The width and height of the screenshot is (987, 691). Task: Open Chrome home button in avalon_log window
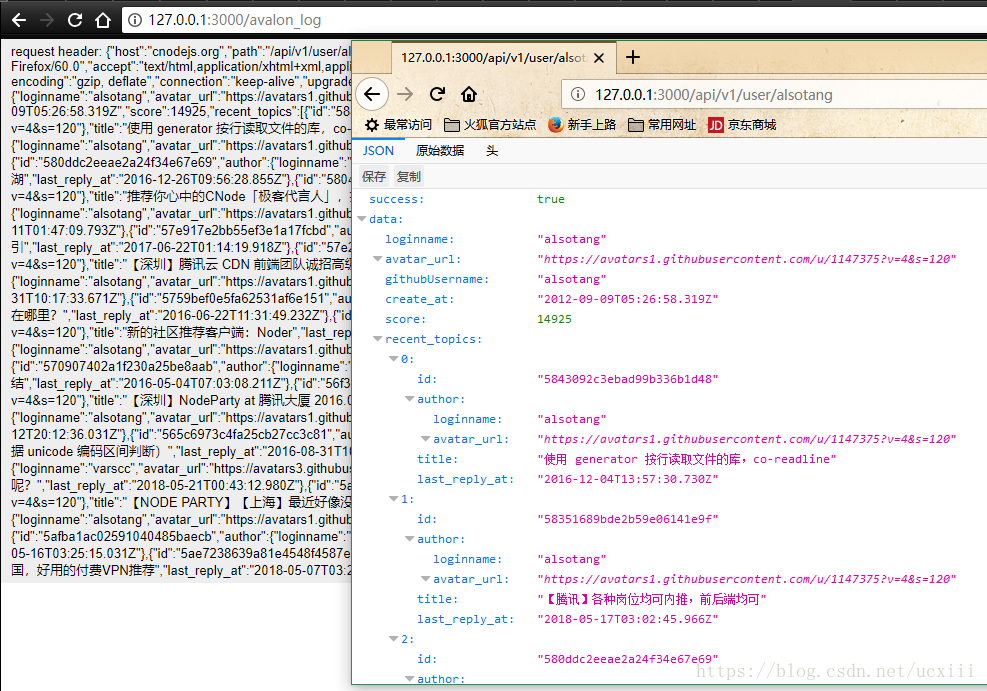coord(103,20)
